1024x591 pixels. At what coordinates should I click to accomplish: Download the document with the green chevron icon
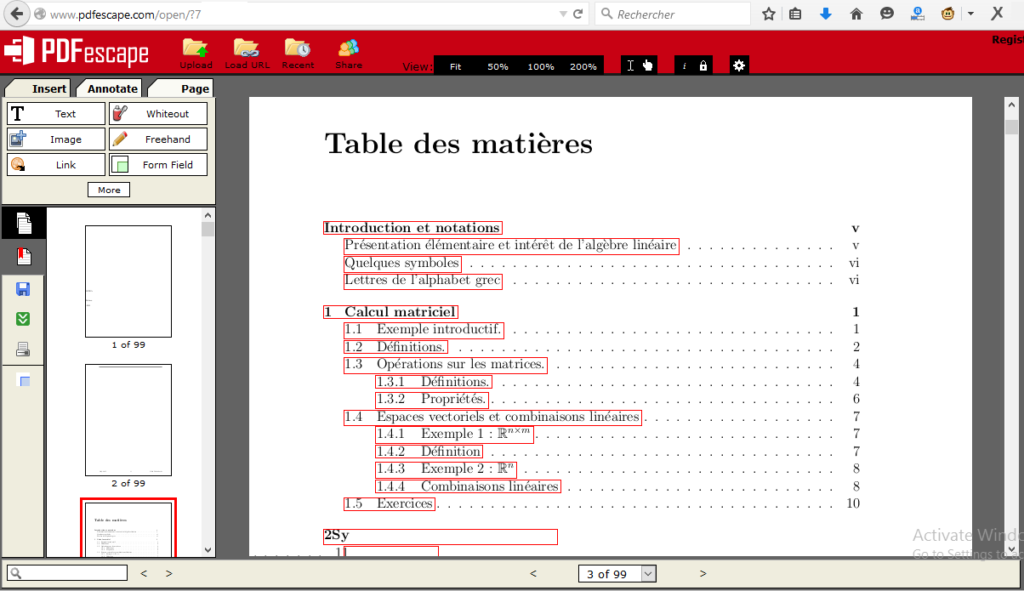pyautogui.click(x=22, y=318)
